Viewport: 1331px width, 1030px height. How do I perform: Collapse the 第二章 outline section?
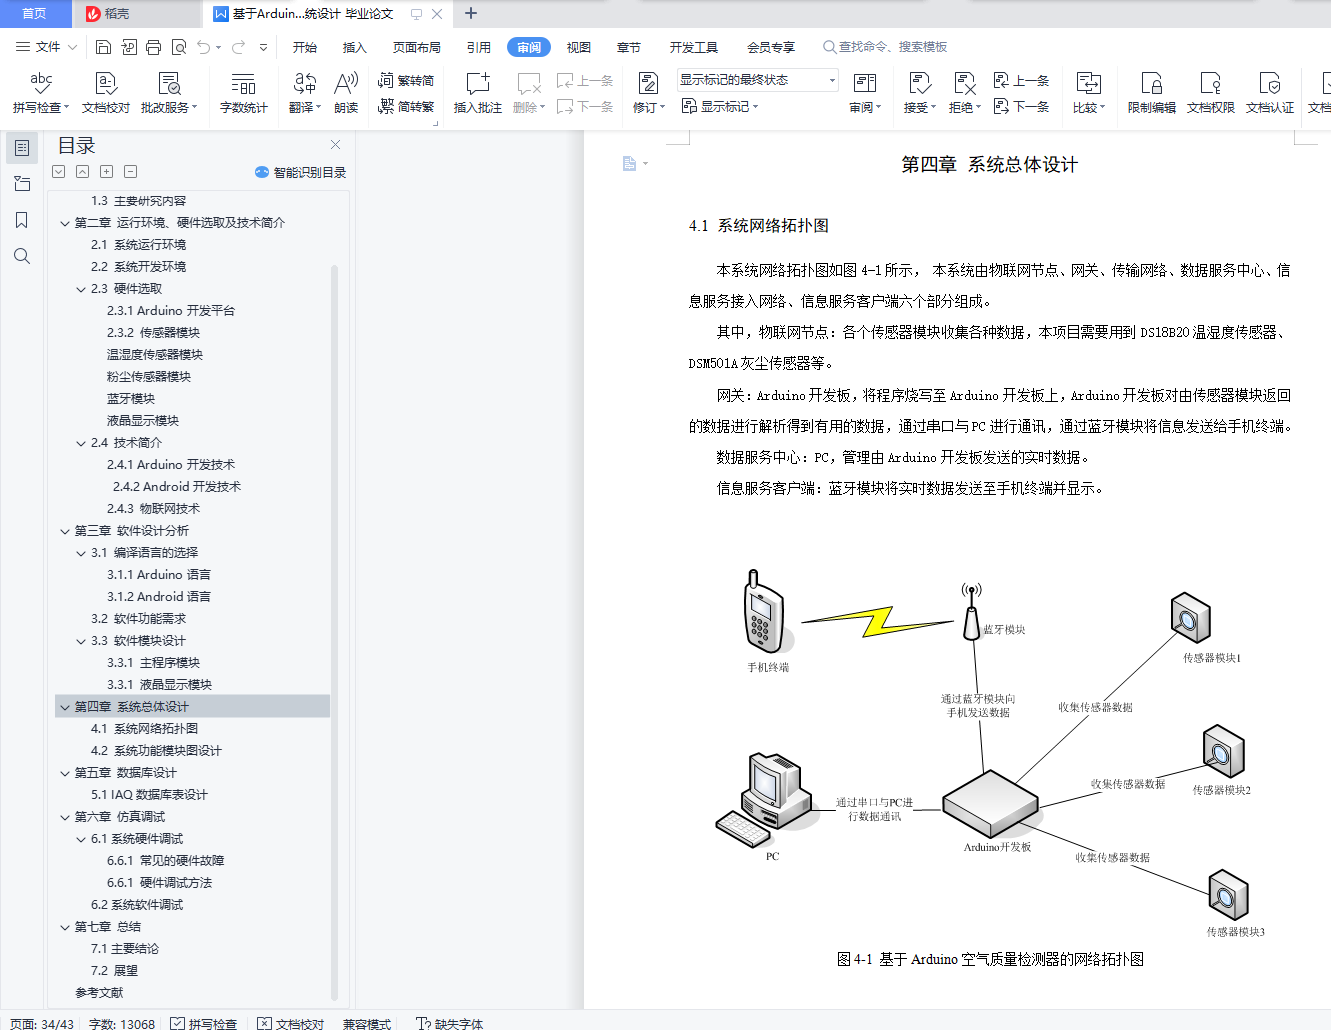click(x=65, y=223)
